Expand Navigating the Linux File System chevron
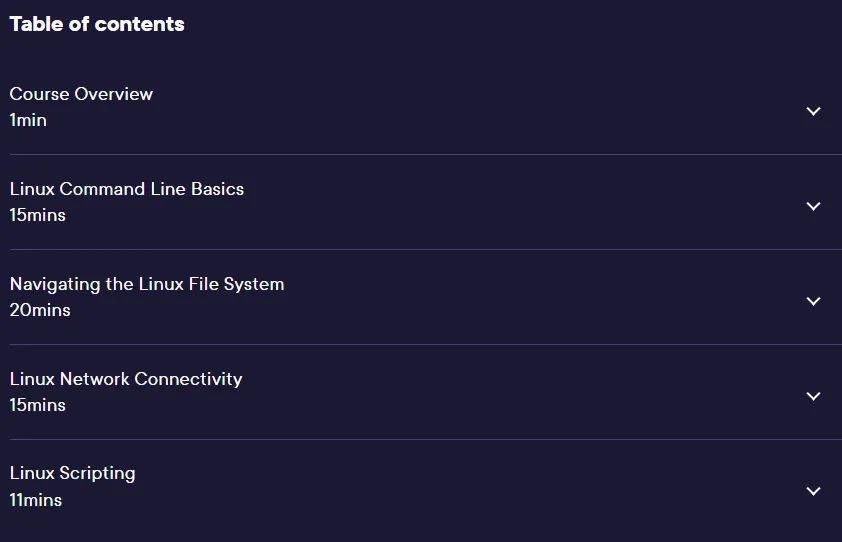 (814, 301)
